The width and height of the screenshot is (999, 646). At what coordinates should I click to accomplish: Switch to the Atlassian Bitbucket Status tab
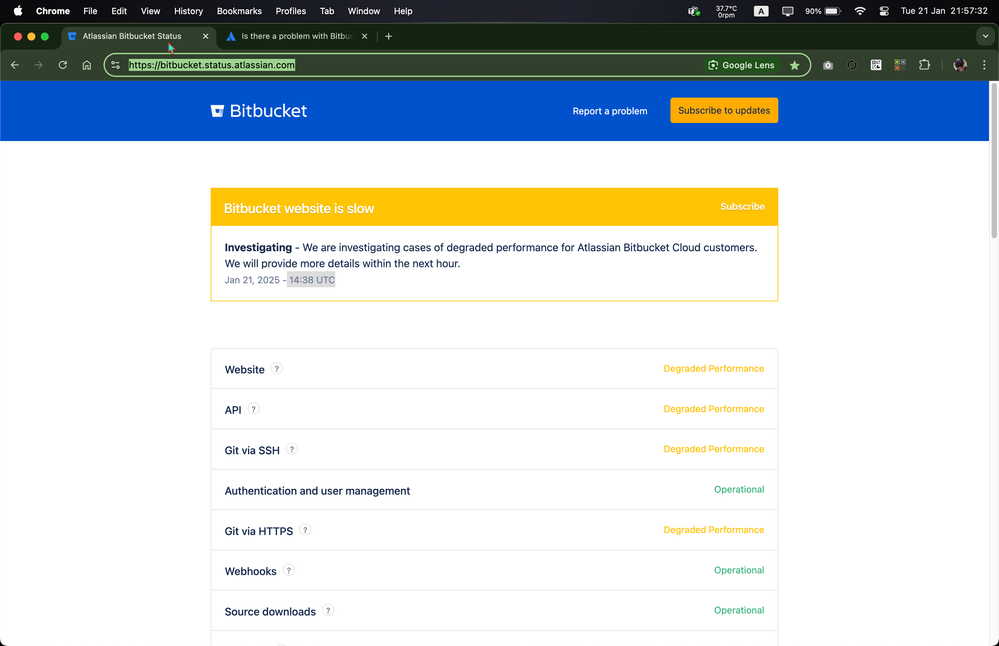click(140, 36)
